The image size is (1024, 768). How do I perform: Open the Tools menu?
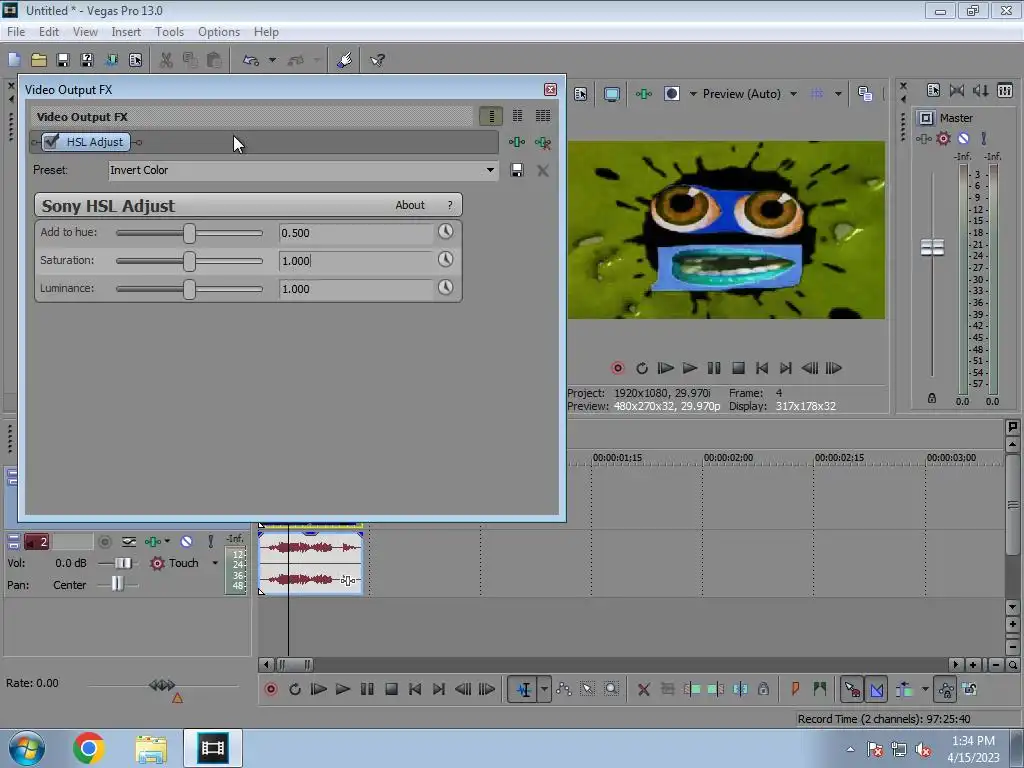pos(169,32)
